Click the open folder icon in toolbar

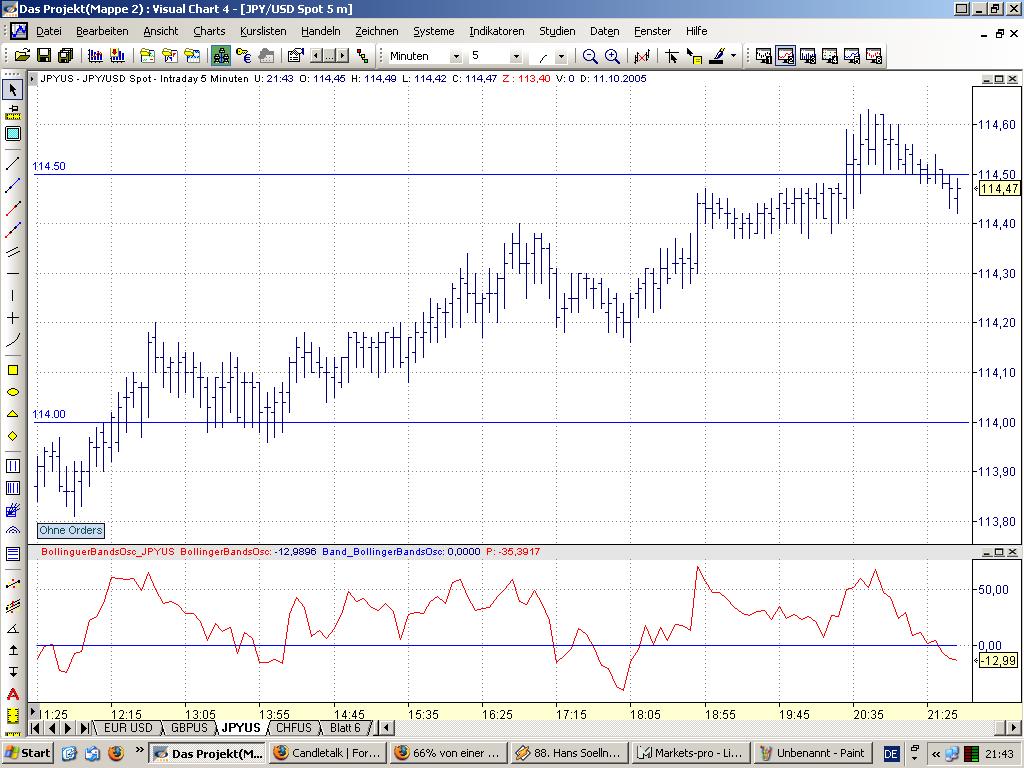(x=21, y=56)
